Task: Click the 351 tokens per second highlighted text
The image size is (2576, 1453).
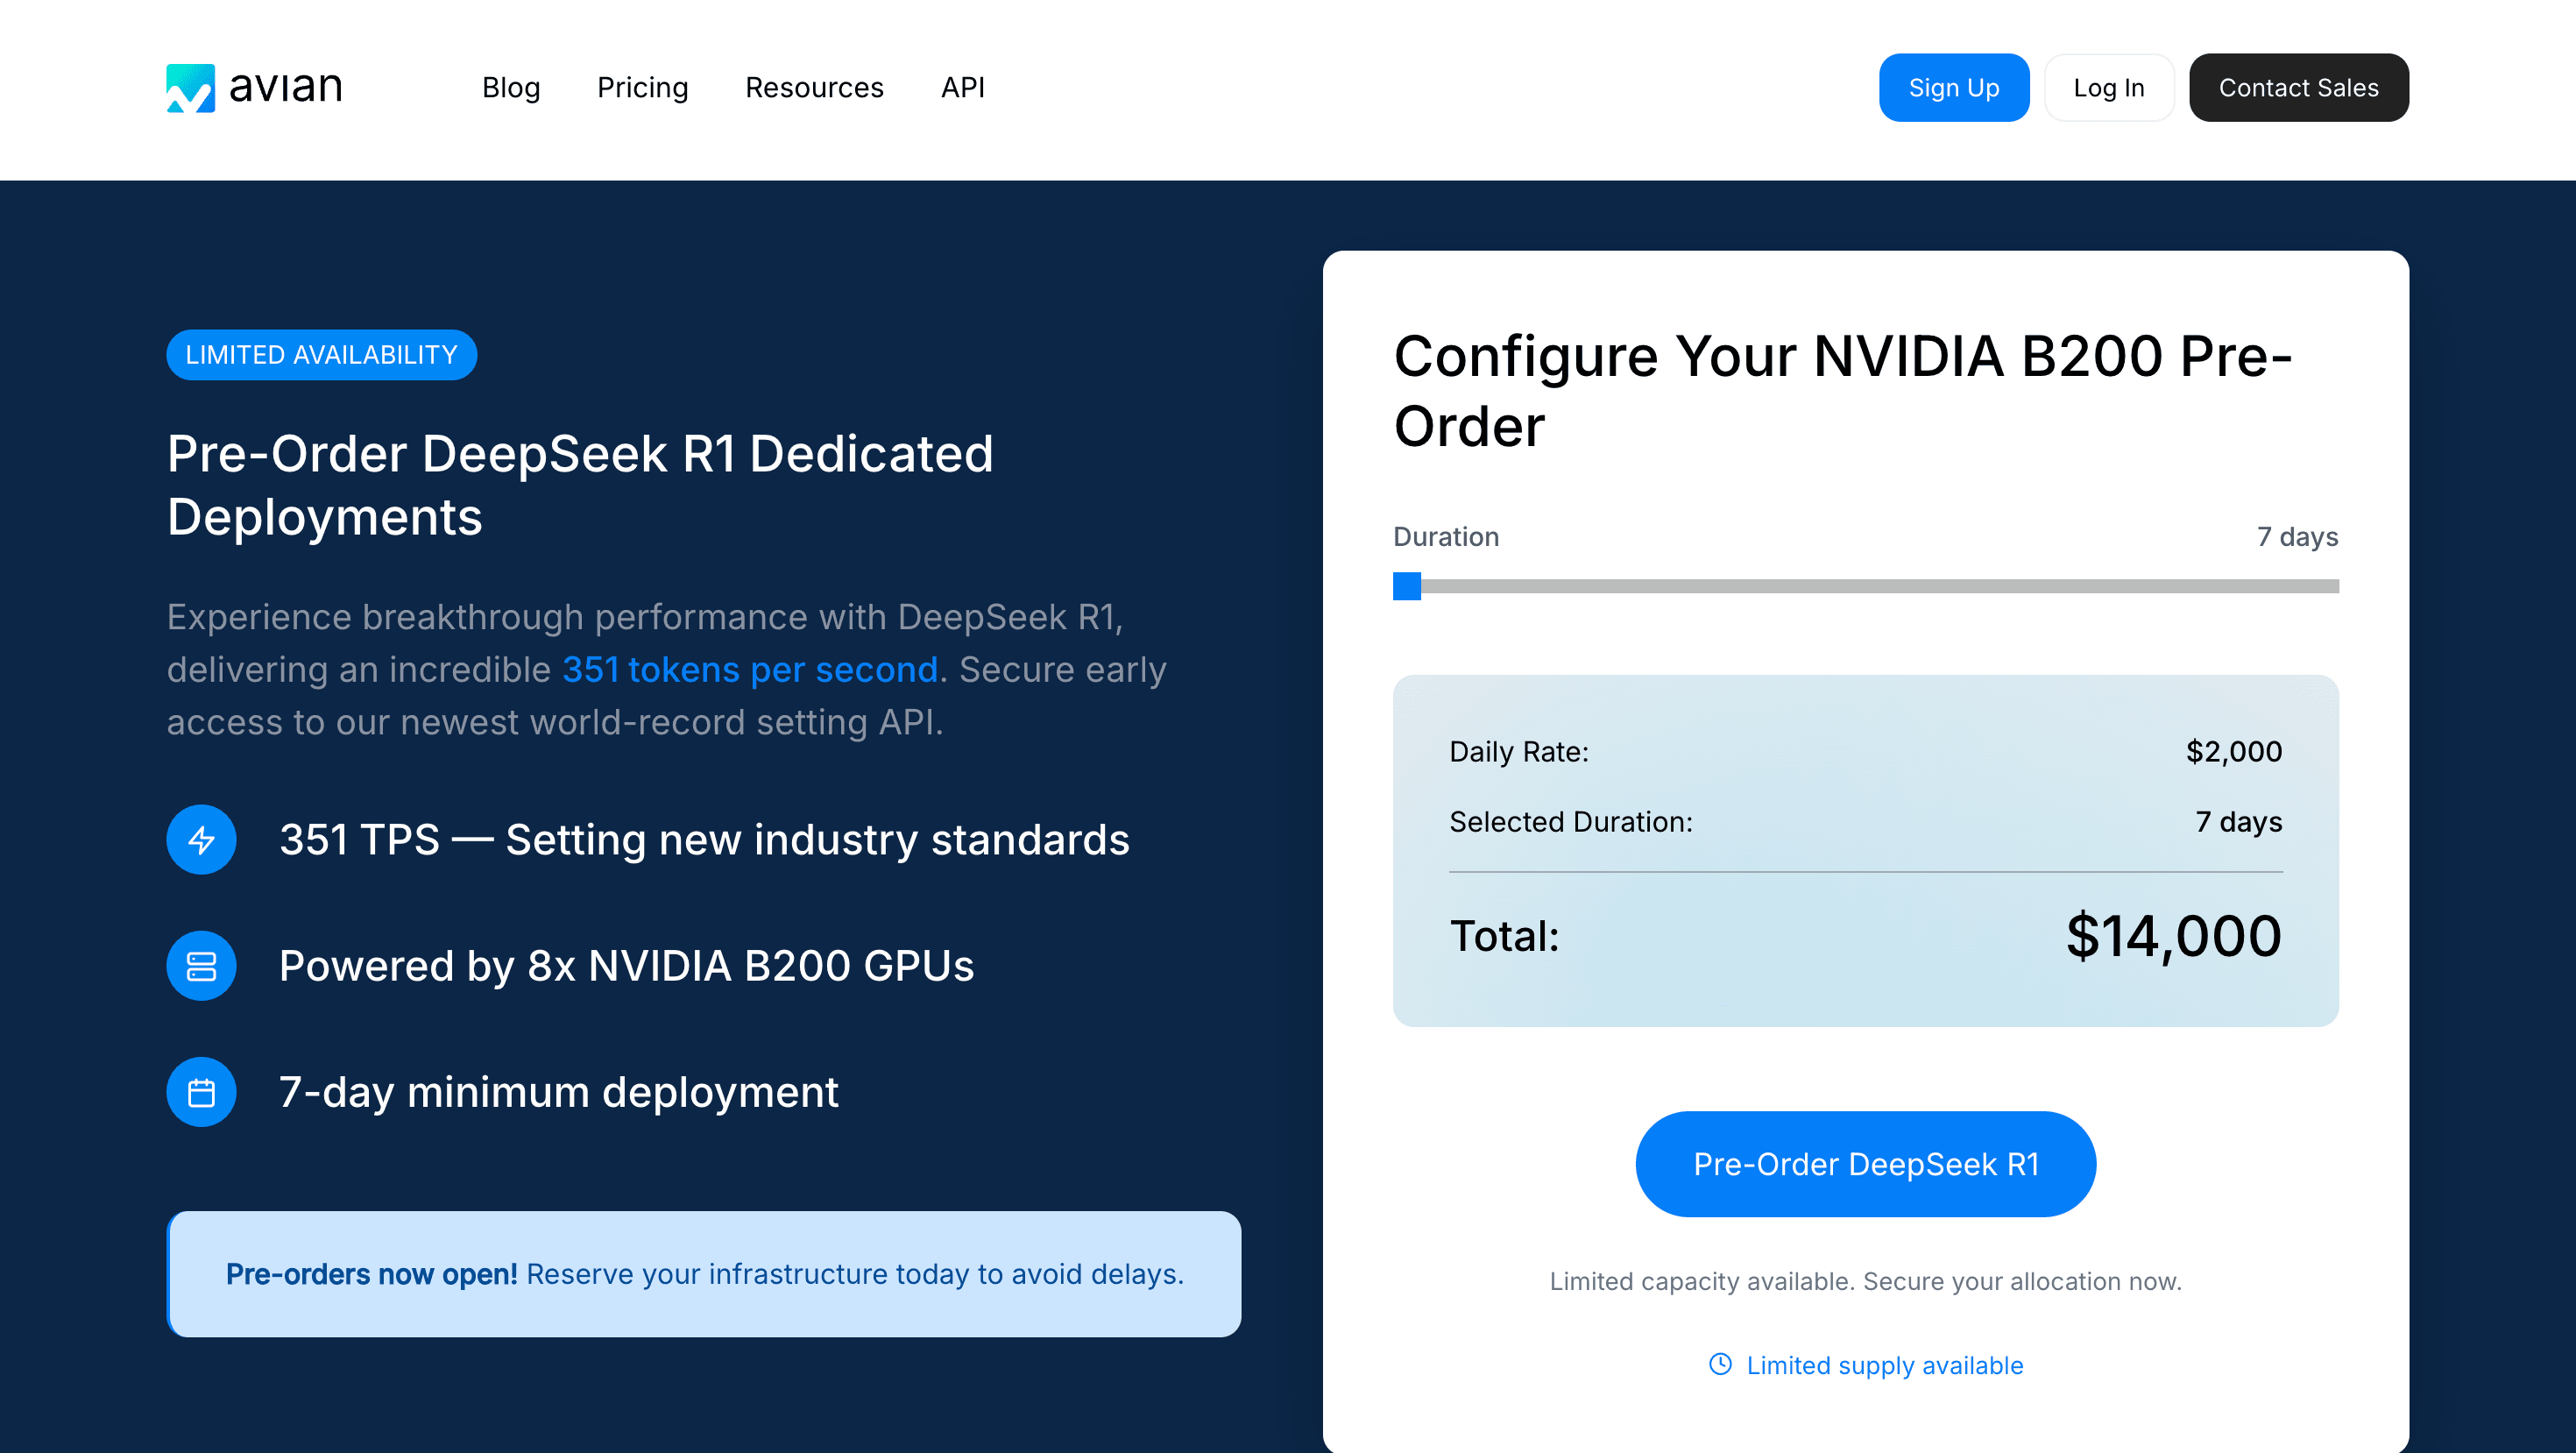Action: [750, 669]
